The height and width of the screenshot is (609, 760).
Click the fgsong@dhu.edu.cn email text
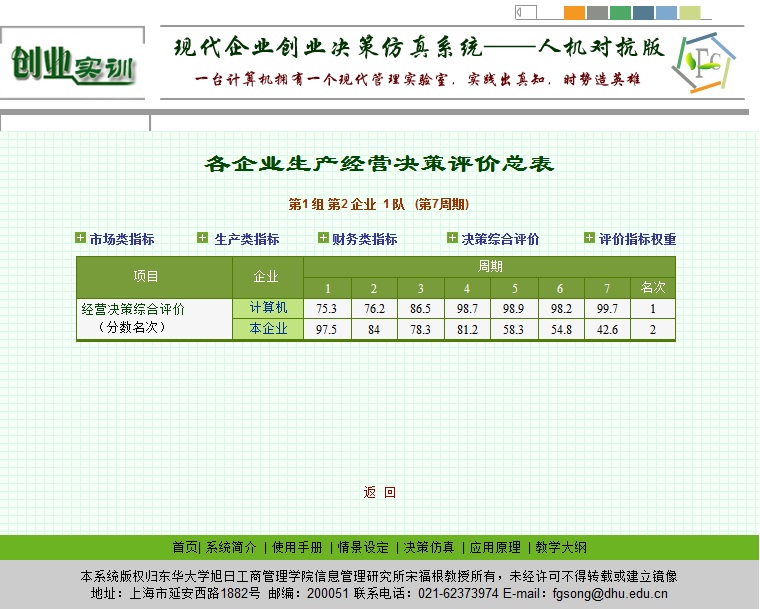610,593
